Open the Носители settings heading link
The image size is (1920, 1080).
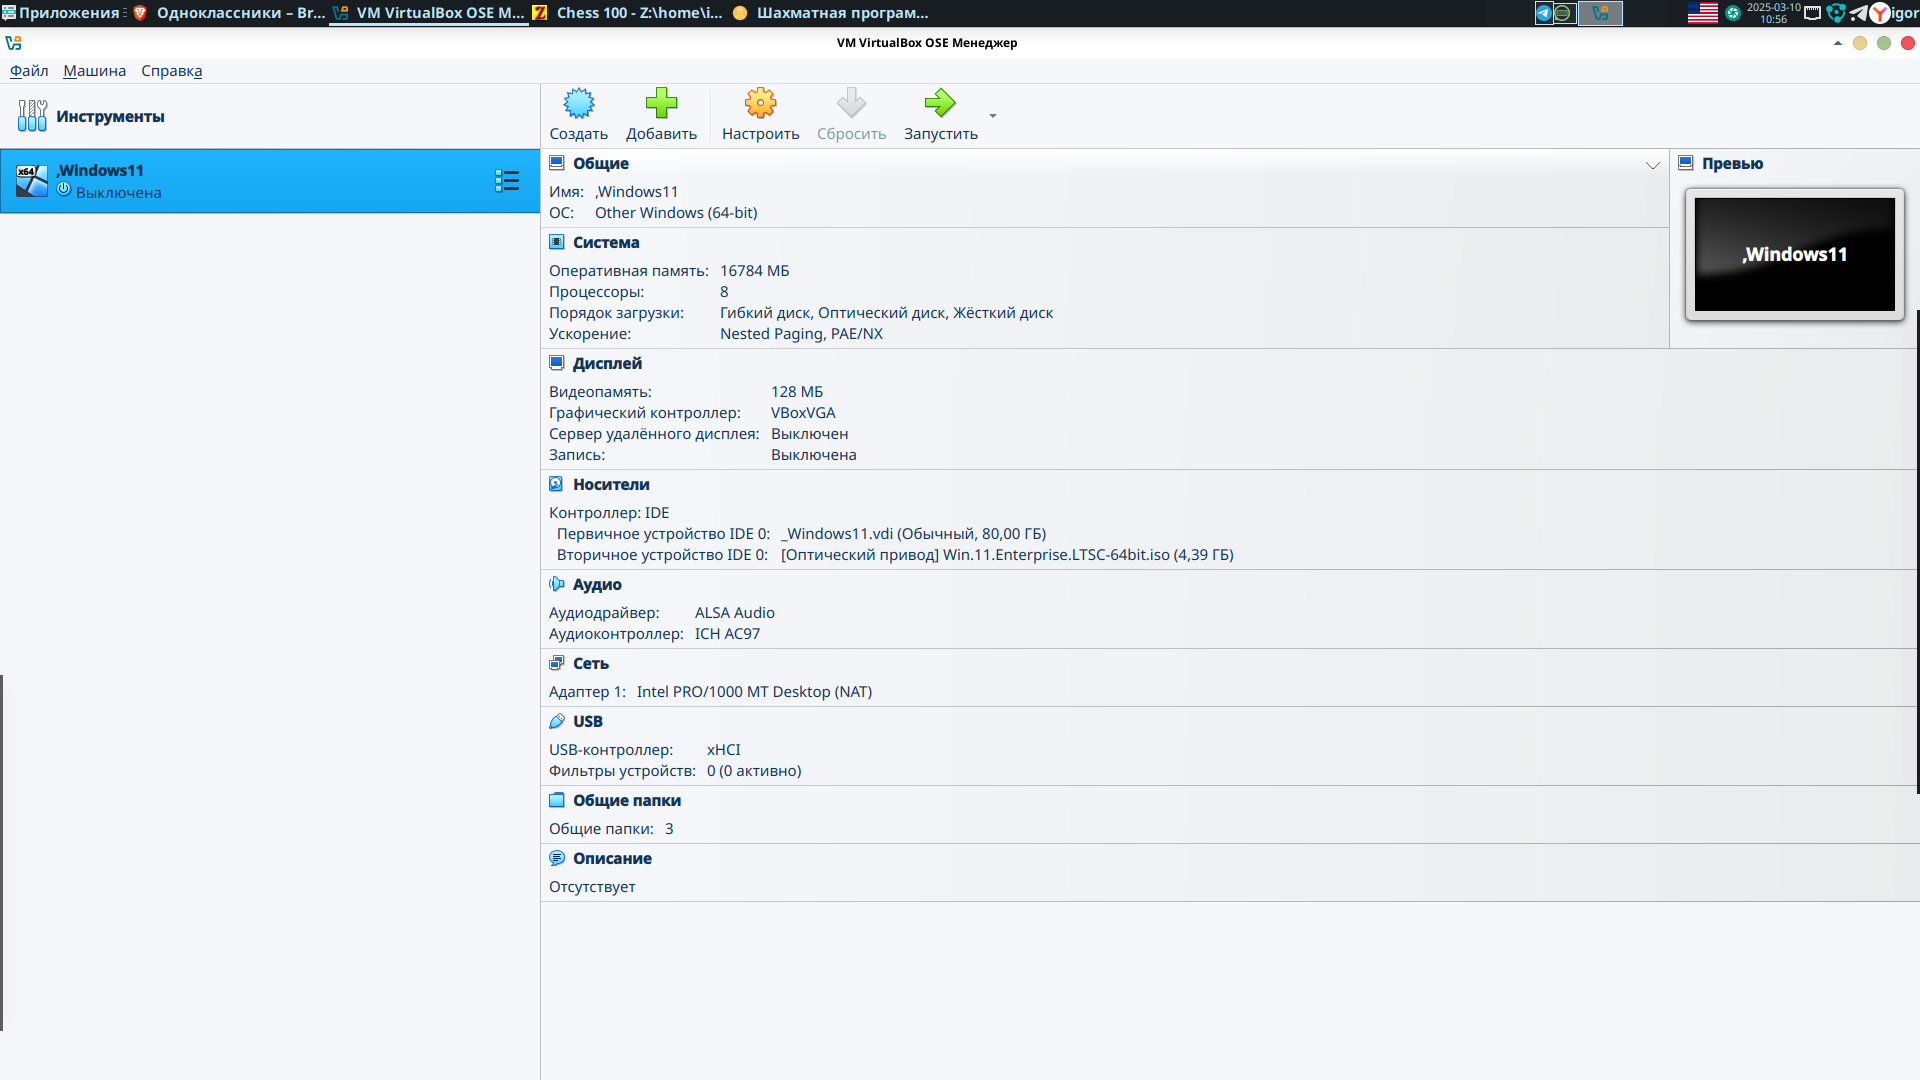click(611, 484)
